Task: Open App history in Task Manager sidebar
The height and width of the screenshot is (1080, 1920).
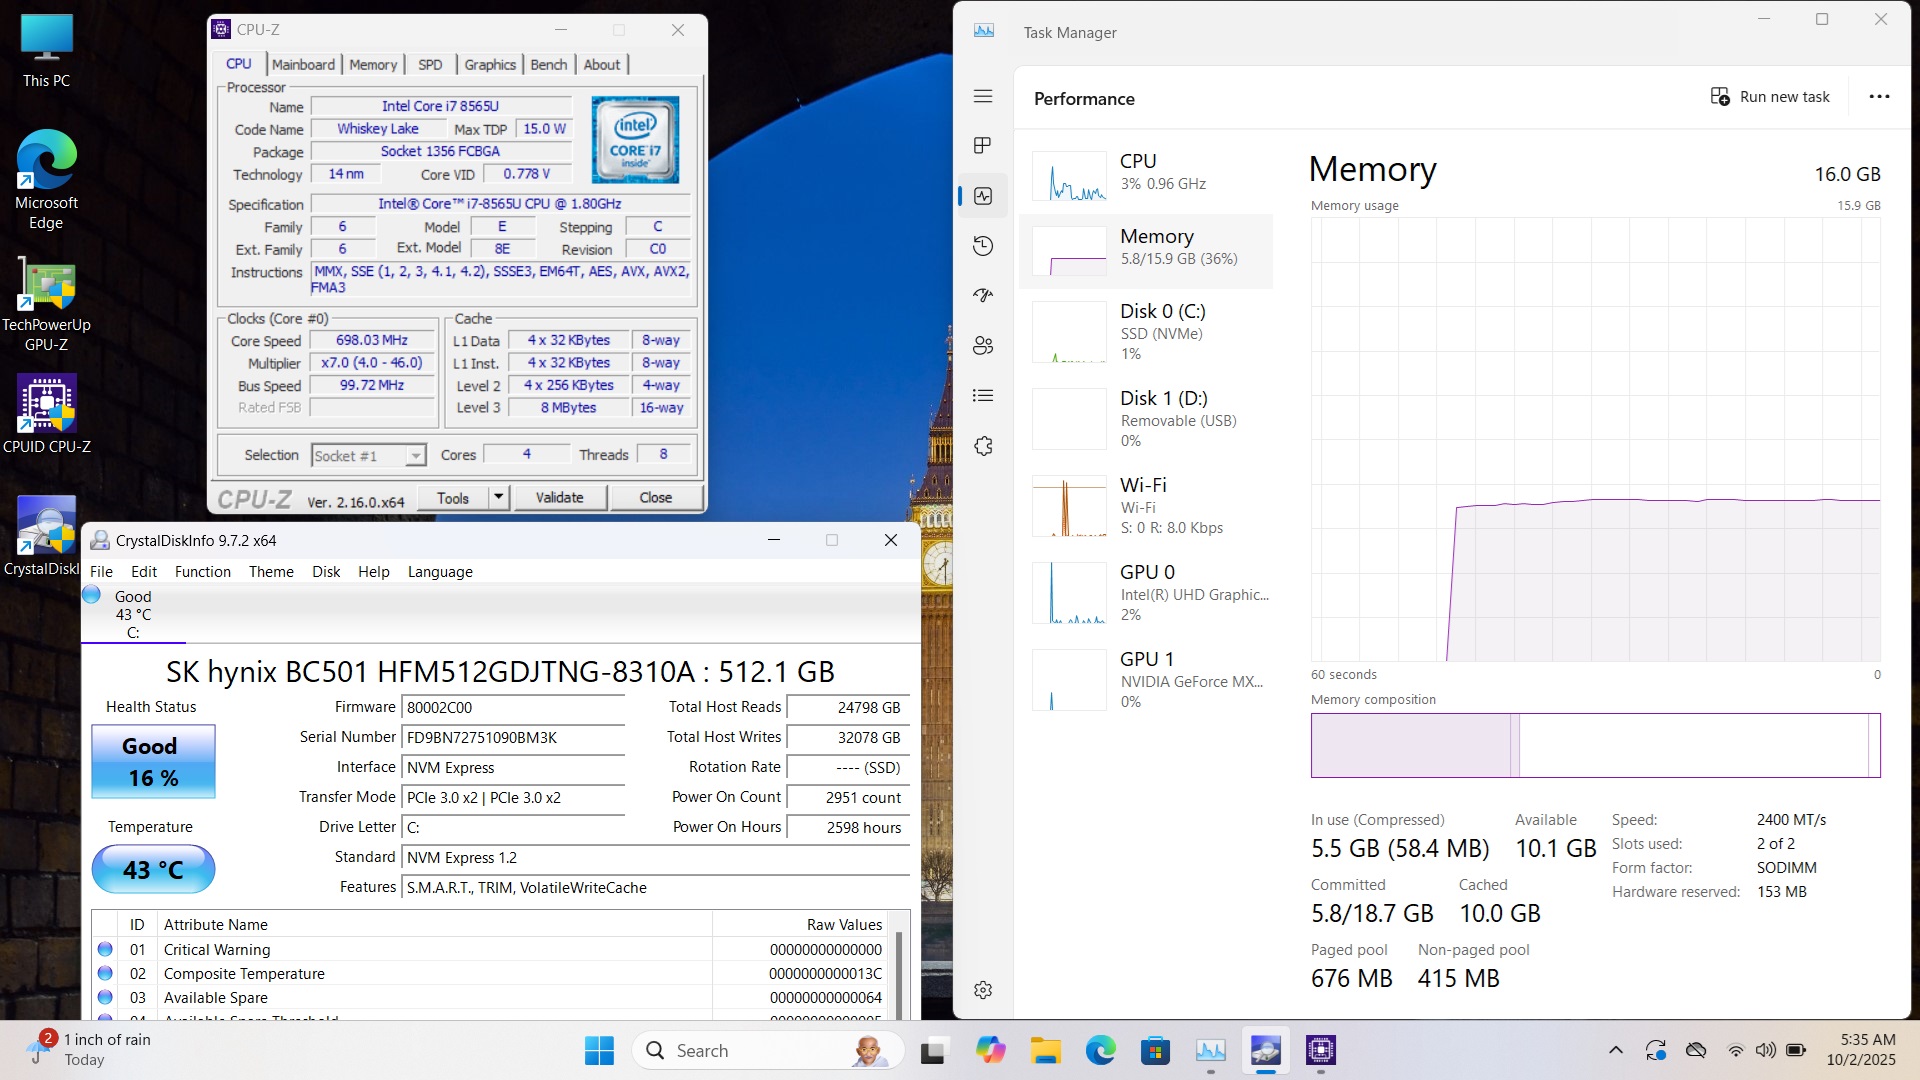Action: [983, 246]
